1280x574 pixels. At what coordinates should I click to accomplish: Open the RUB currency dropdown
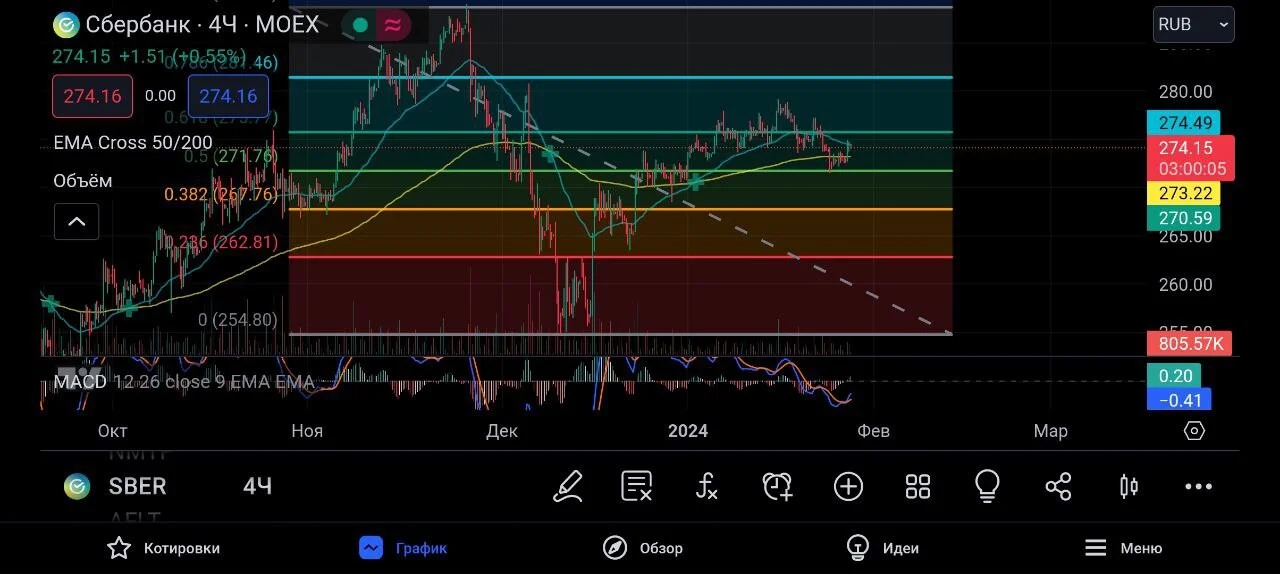[1194, 25]
